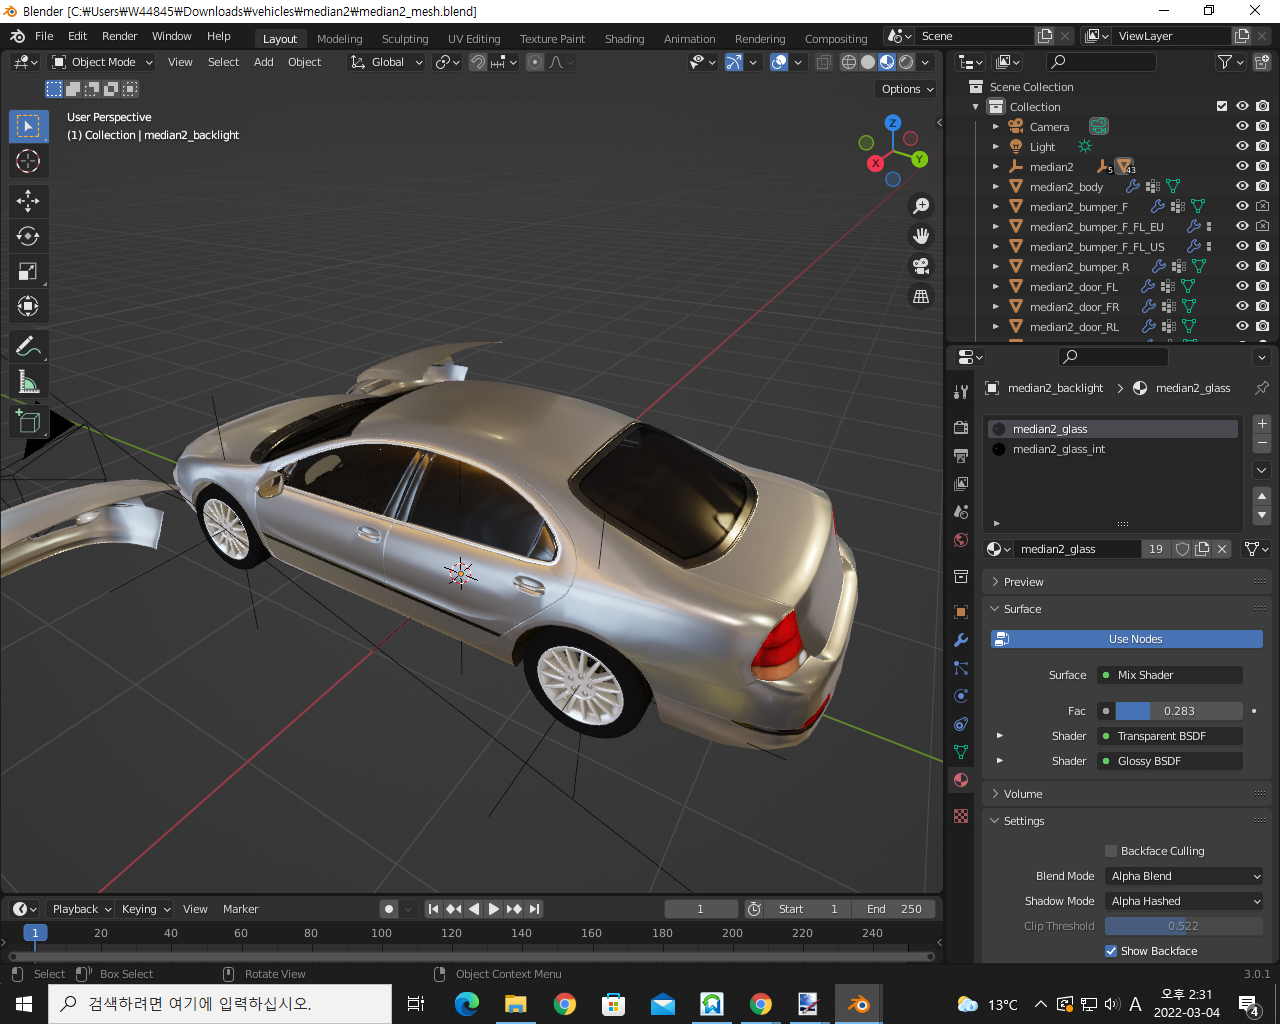This screenshot has width=1280, height=1024.
Task: Open the Render menu
Action: pyautogui.click(x=119, y=36)
